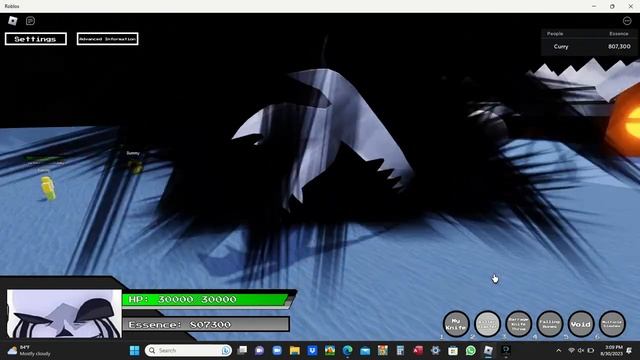Open the Roblox more options ellipsis icon
This screenshot has width=640, height=360.
pyautogui.click(x=627, y=20)
